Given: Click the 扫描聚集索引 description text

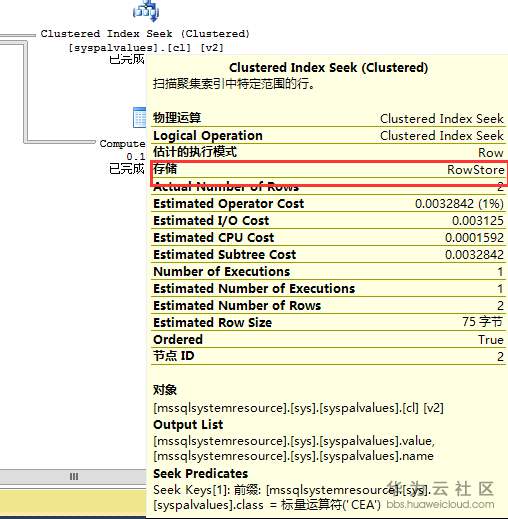Looking at the screenshot, I should click(x=234, y=84).
